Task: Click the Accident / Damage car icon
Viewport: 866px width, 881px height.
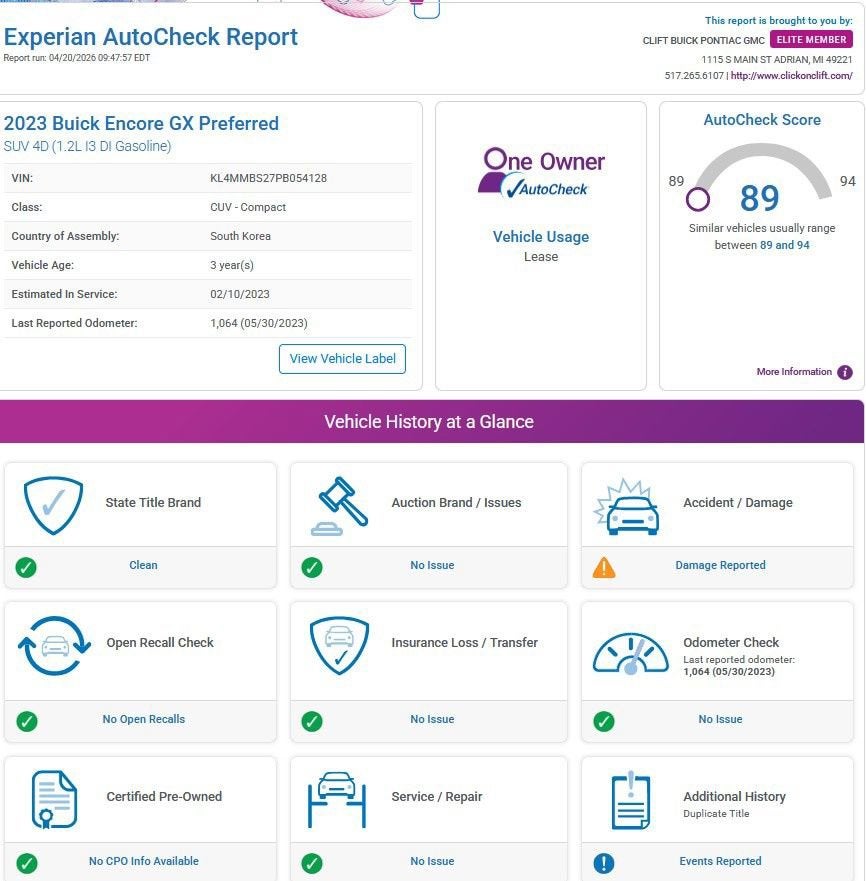Action: 628,506
